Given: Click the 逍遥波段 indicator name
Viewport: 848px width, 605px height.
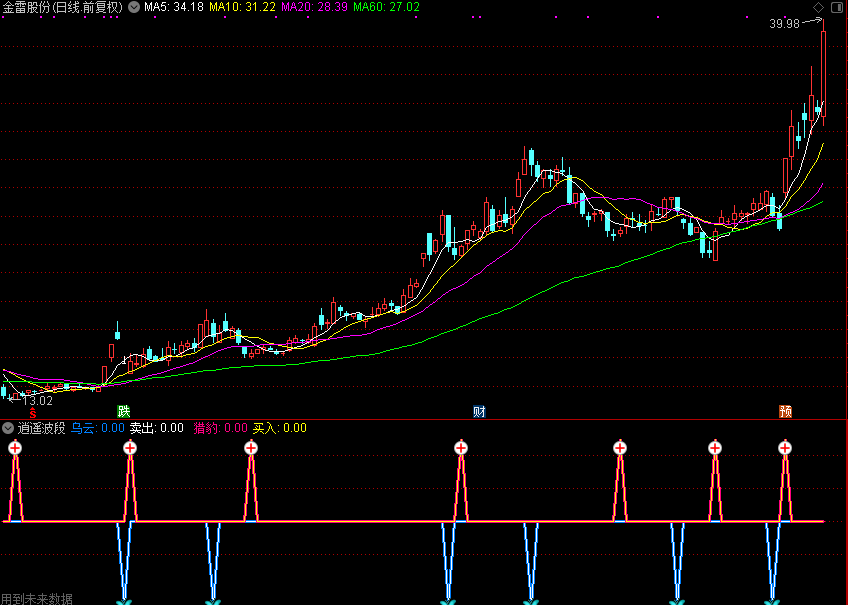Looking at the screenshot, I should (x=41, y=428).
